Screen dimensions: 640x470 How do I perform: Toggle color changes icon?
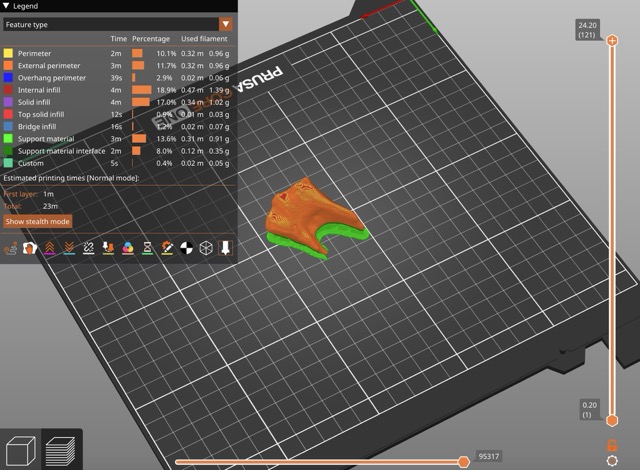pyautogui.click(x=127, y=247)
